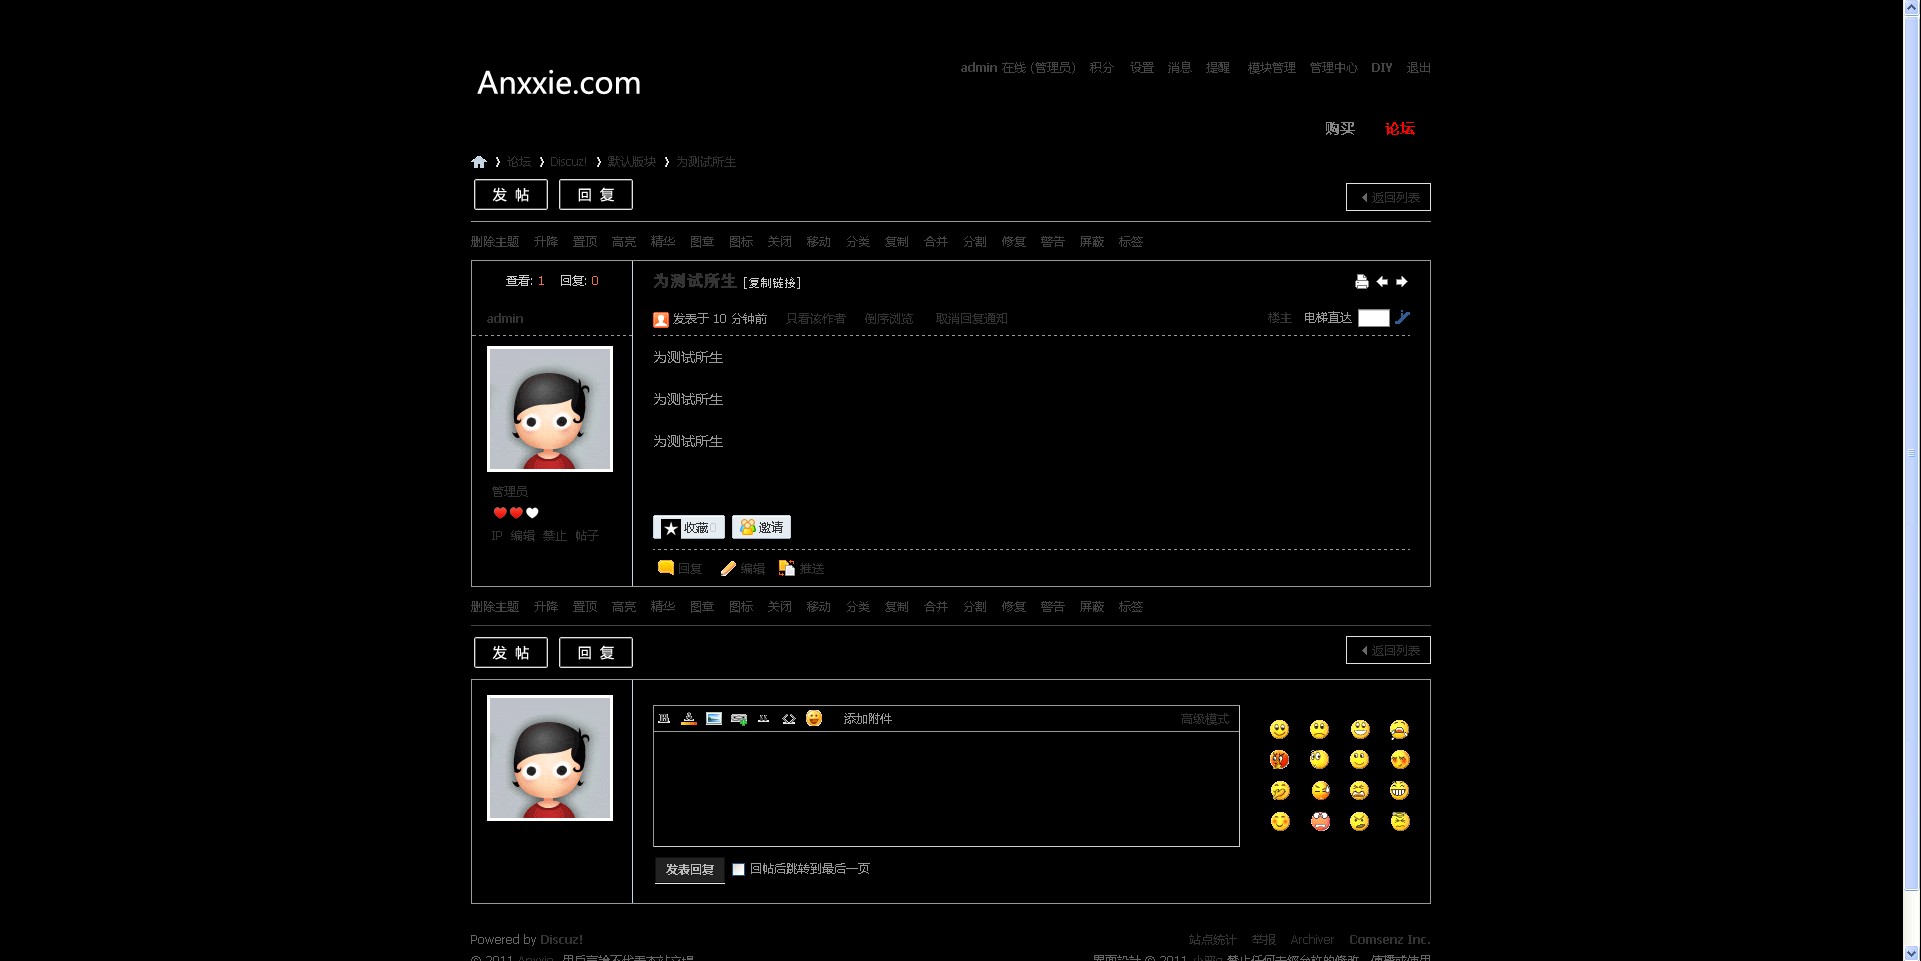Screen dimensions: 1921x961
Task: Open Archiver footer link
Action: point(1312,940)
